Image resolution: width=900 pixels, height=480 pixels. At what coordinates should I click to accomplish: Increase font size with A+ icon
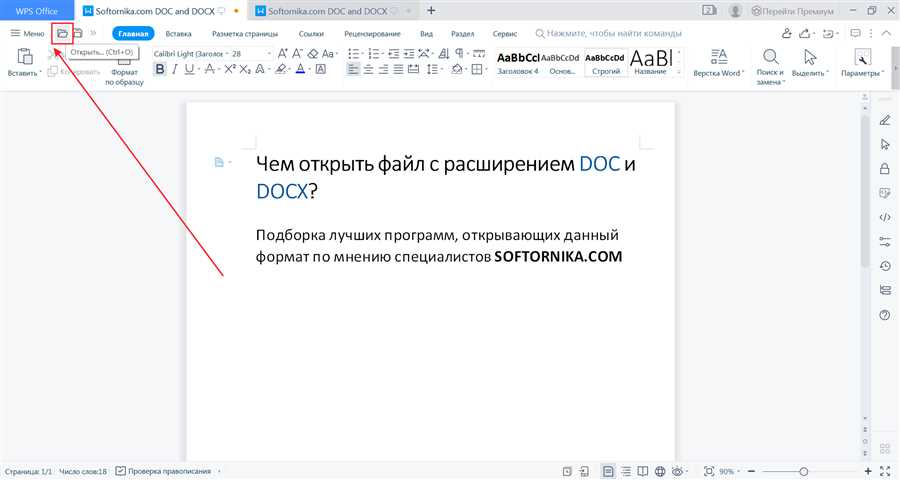pyautogui.click(x=282, y=53)
